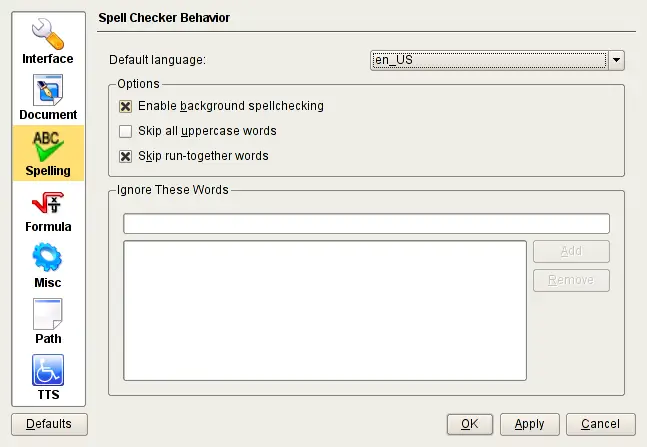
Task: Click the Spelling ABC checkmark icon
Action: pos(48,146)
